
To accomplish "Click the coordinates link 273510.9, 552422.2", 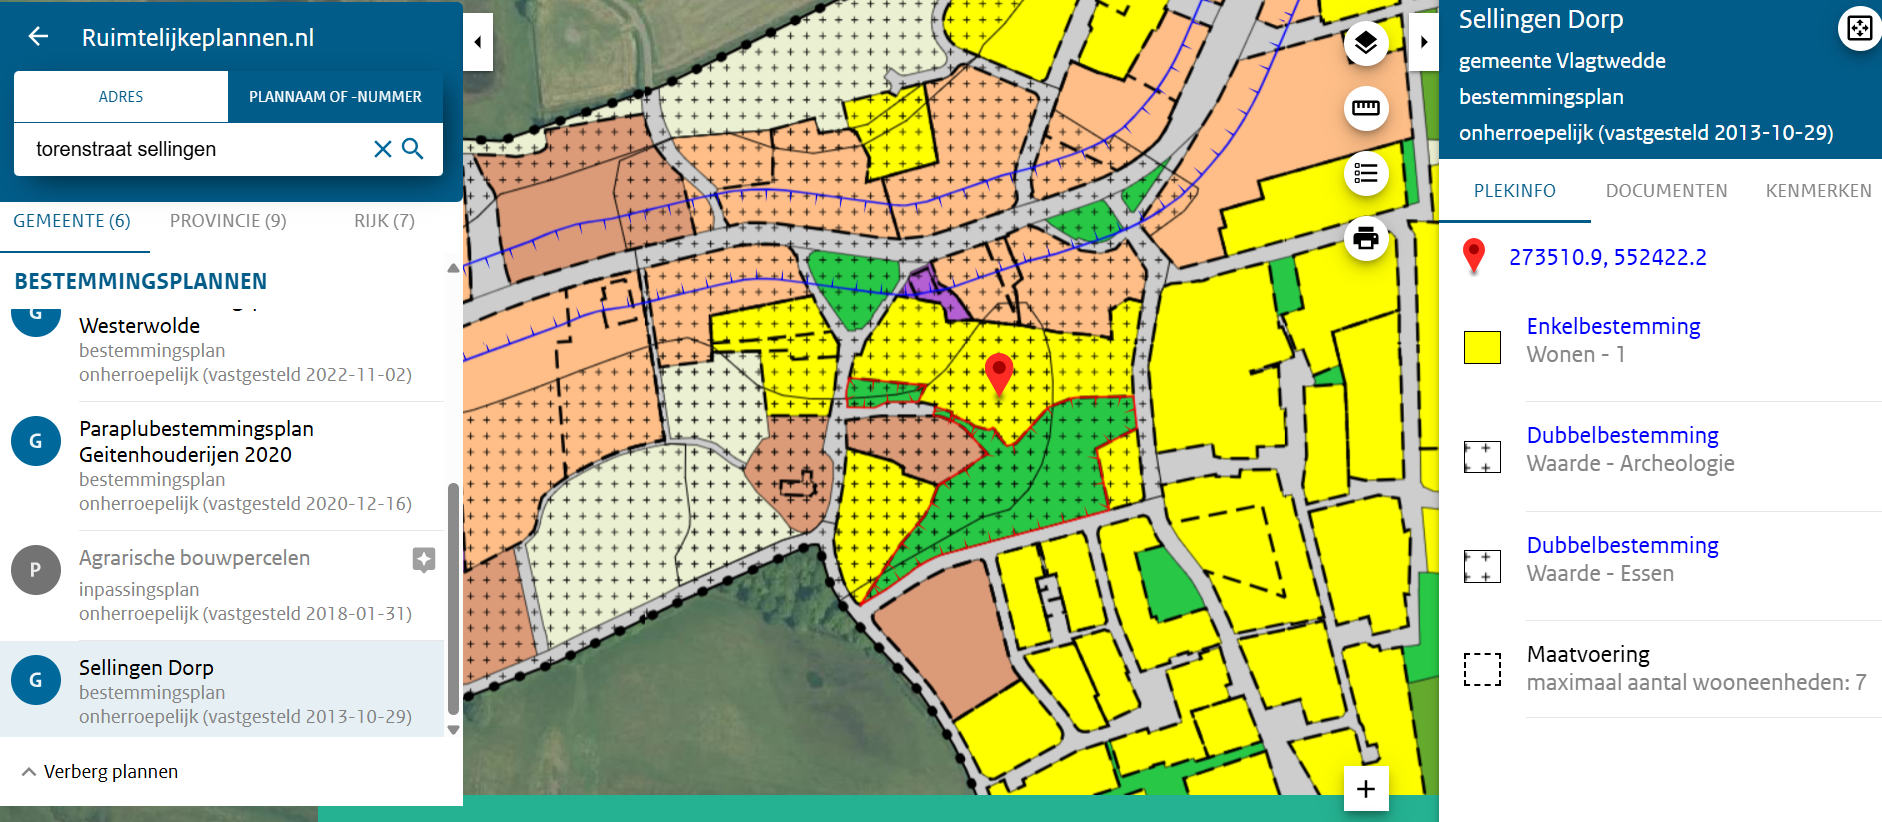I will click(1607, 257).
